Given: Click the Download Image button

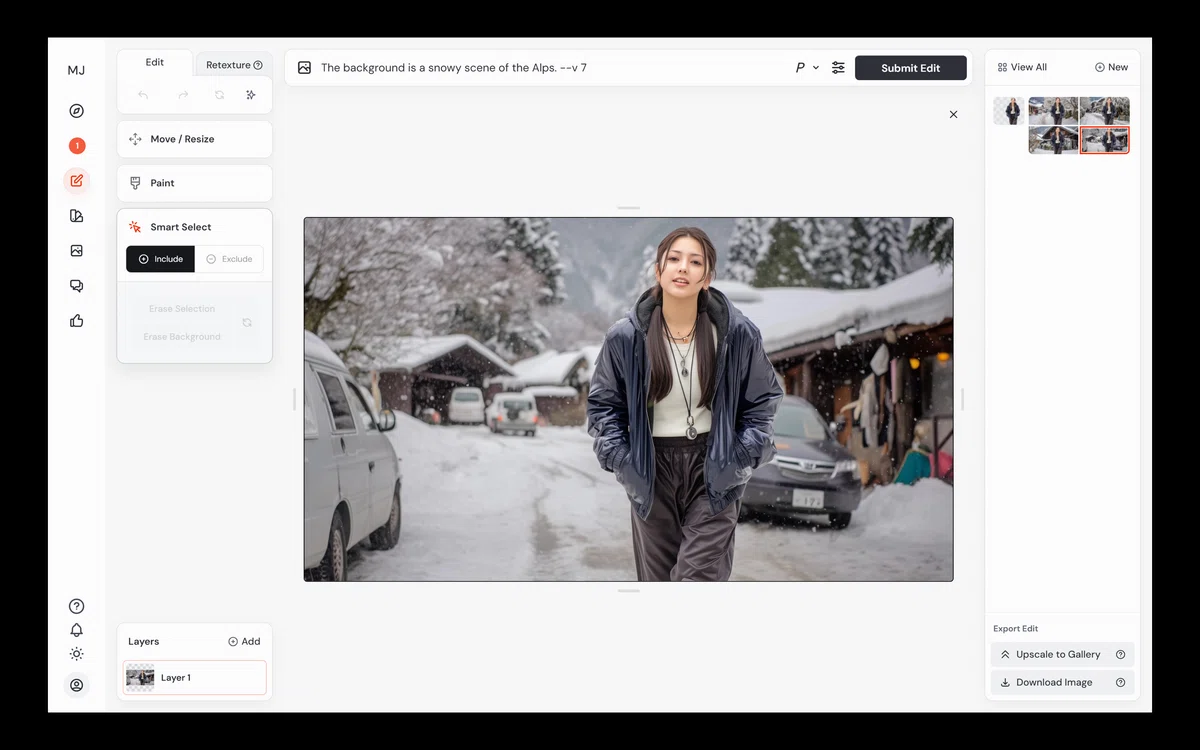Looking at the screenshot, I should [x=1062, y=682].
